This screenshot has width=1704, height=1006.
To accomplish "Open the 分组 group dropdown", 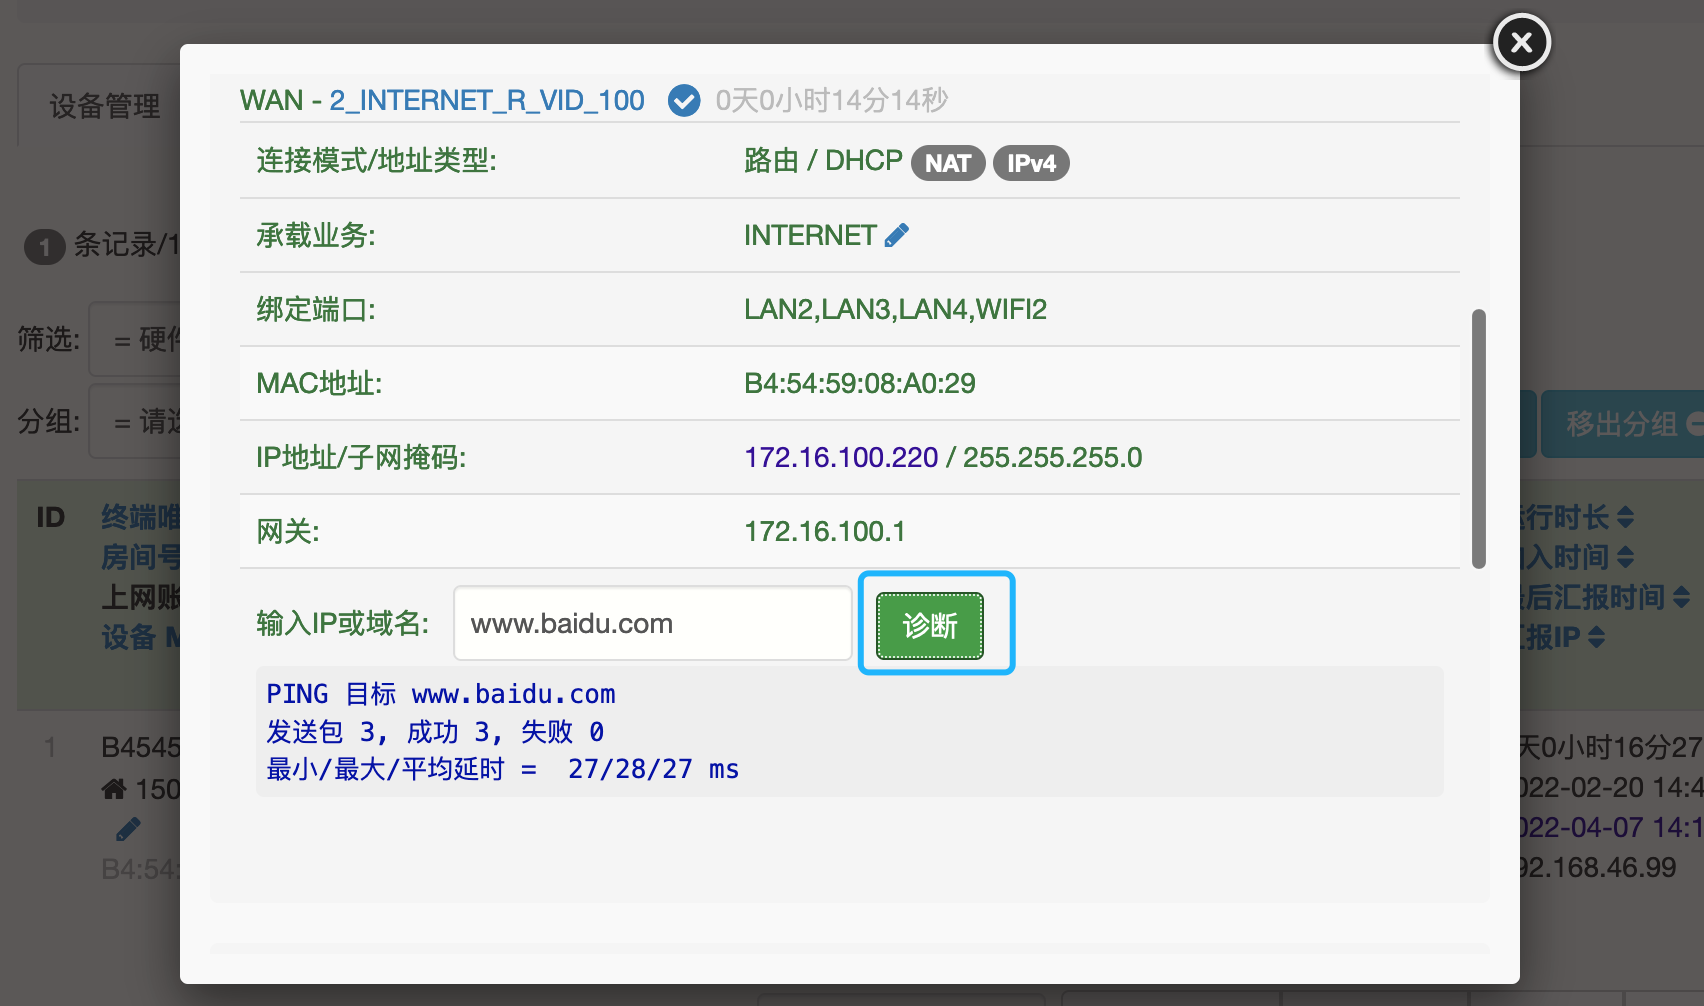I will [137, 422].
